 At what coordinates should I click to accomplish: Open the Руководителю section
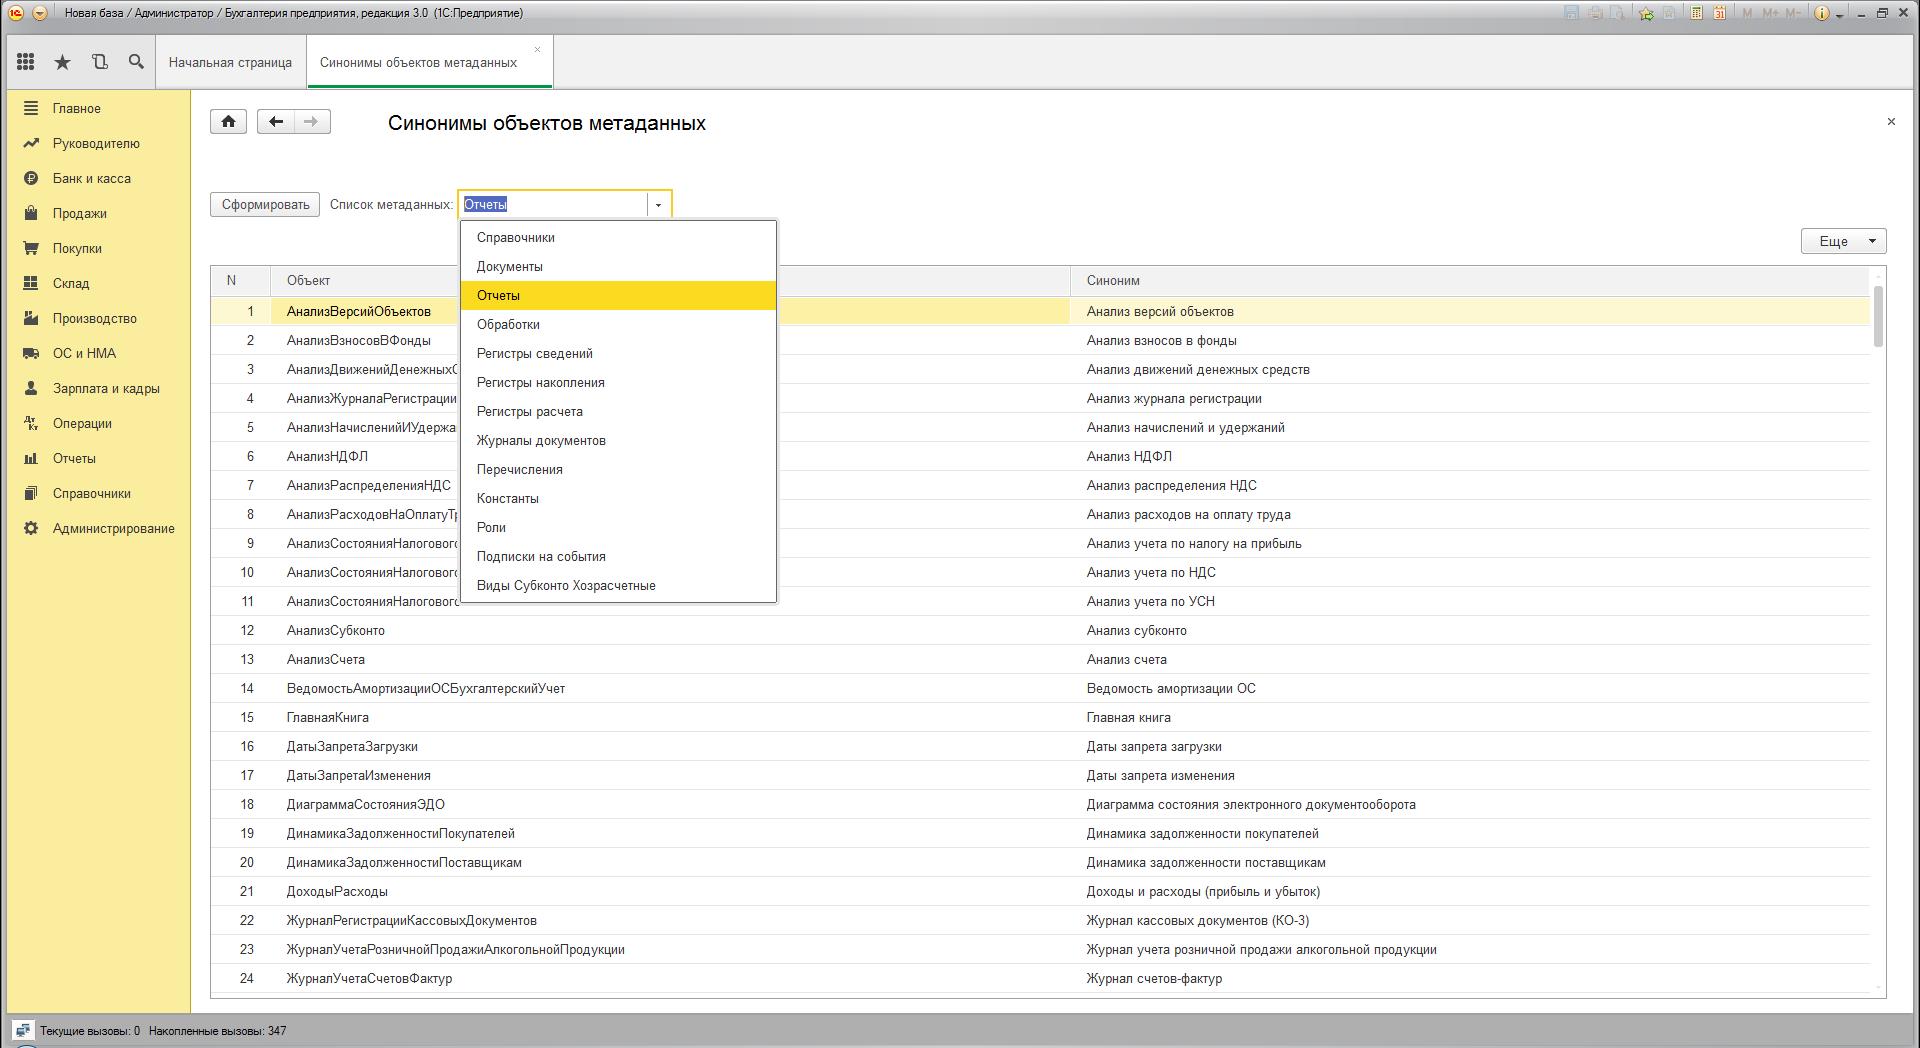(x=99, y=143)
